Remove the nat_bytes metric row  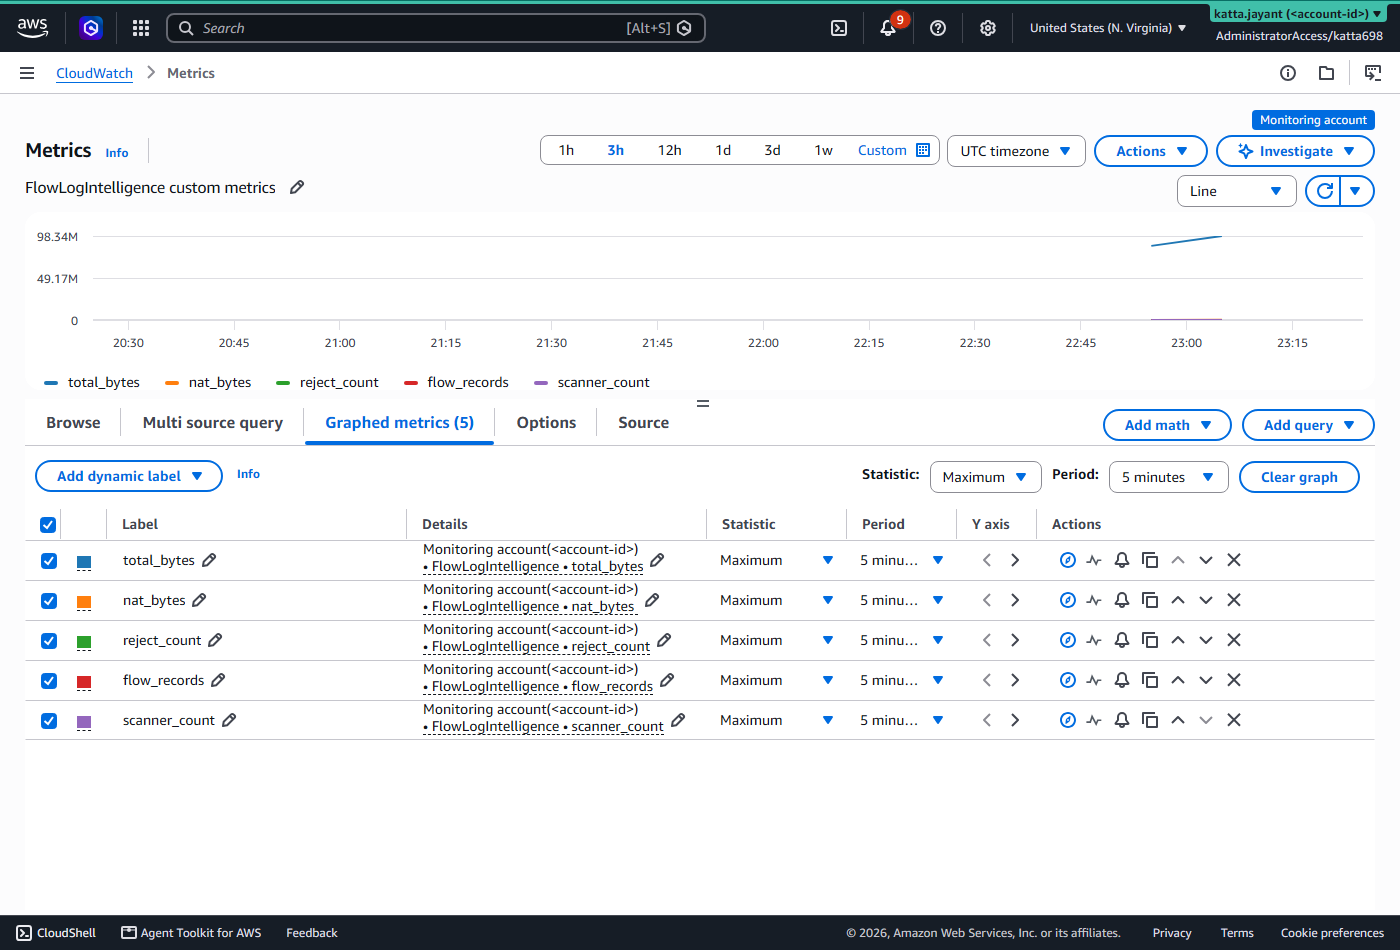tap(1234, 600)
